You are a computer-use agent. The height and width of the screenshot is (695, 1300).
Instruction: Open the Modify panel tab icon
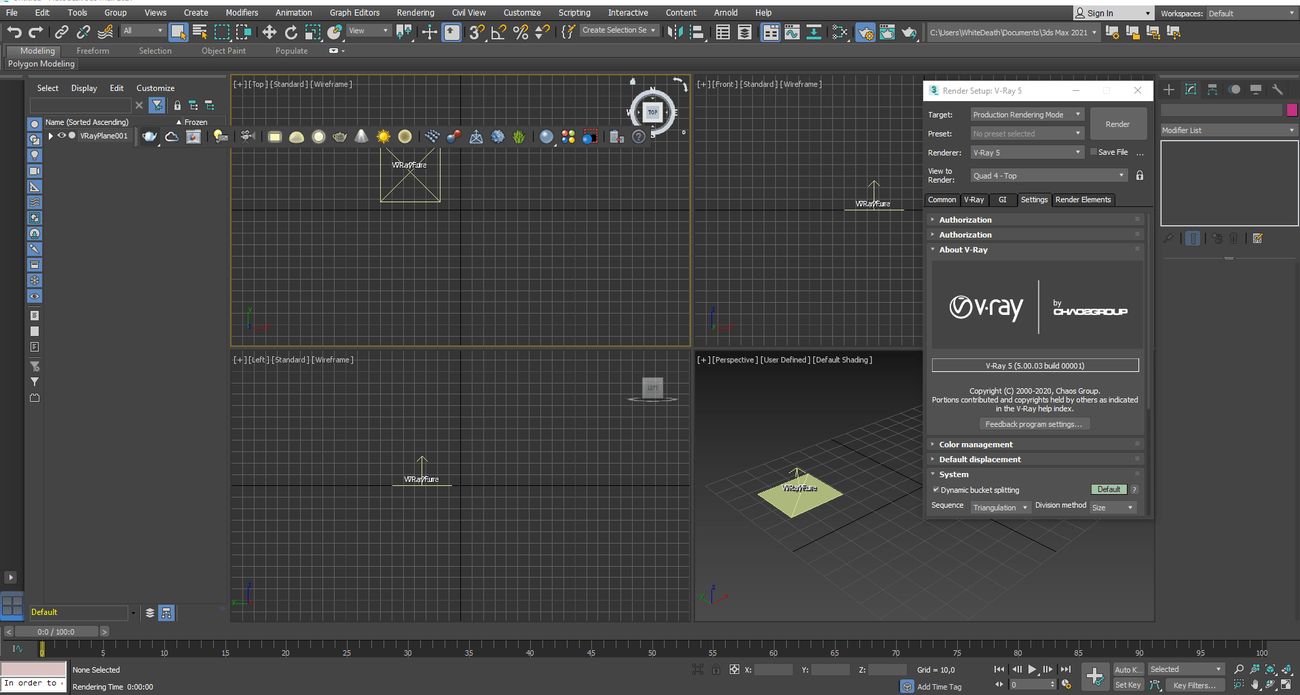click(1190, 90)
